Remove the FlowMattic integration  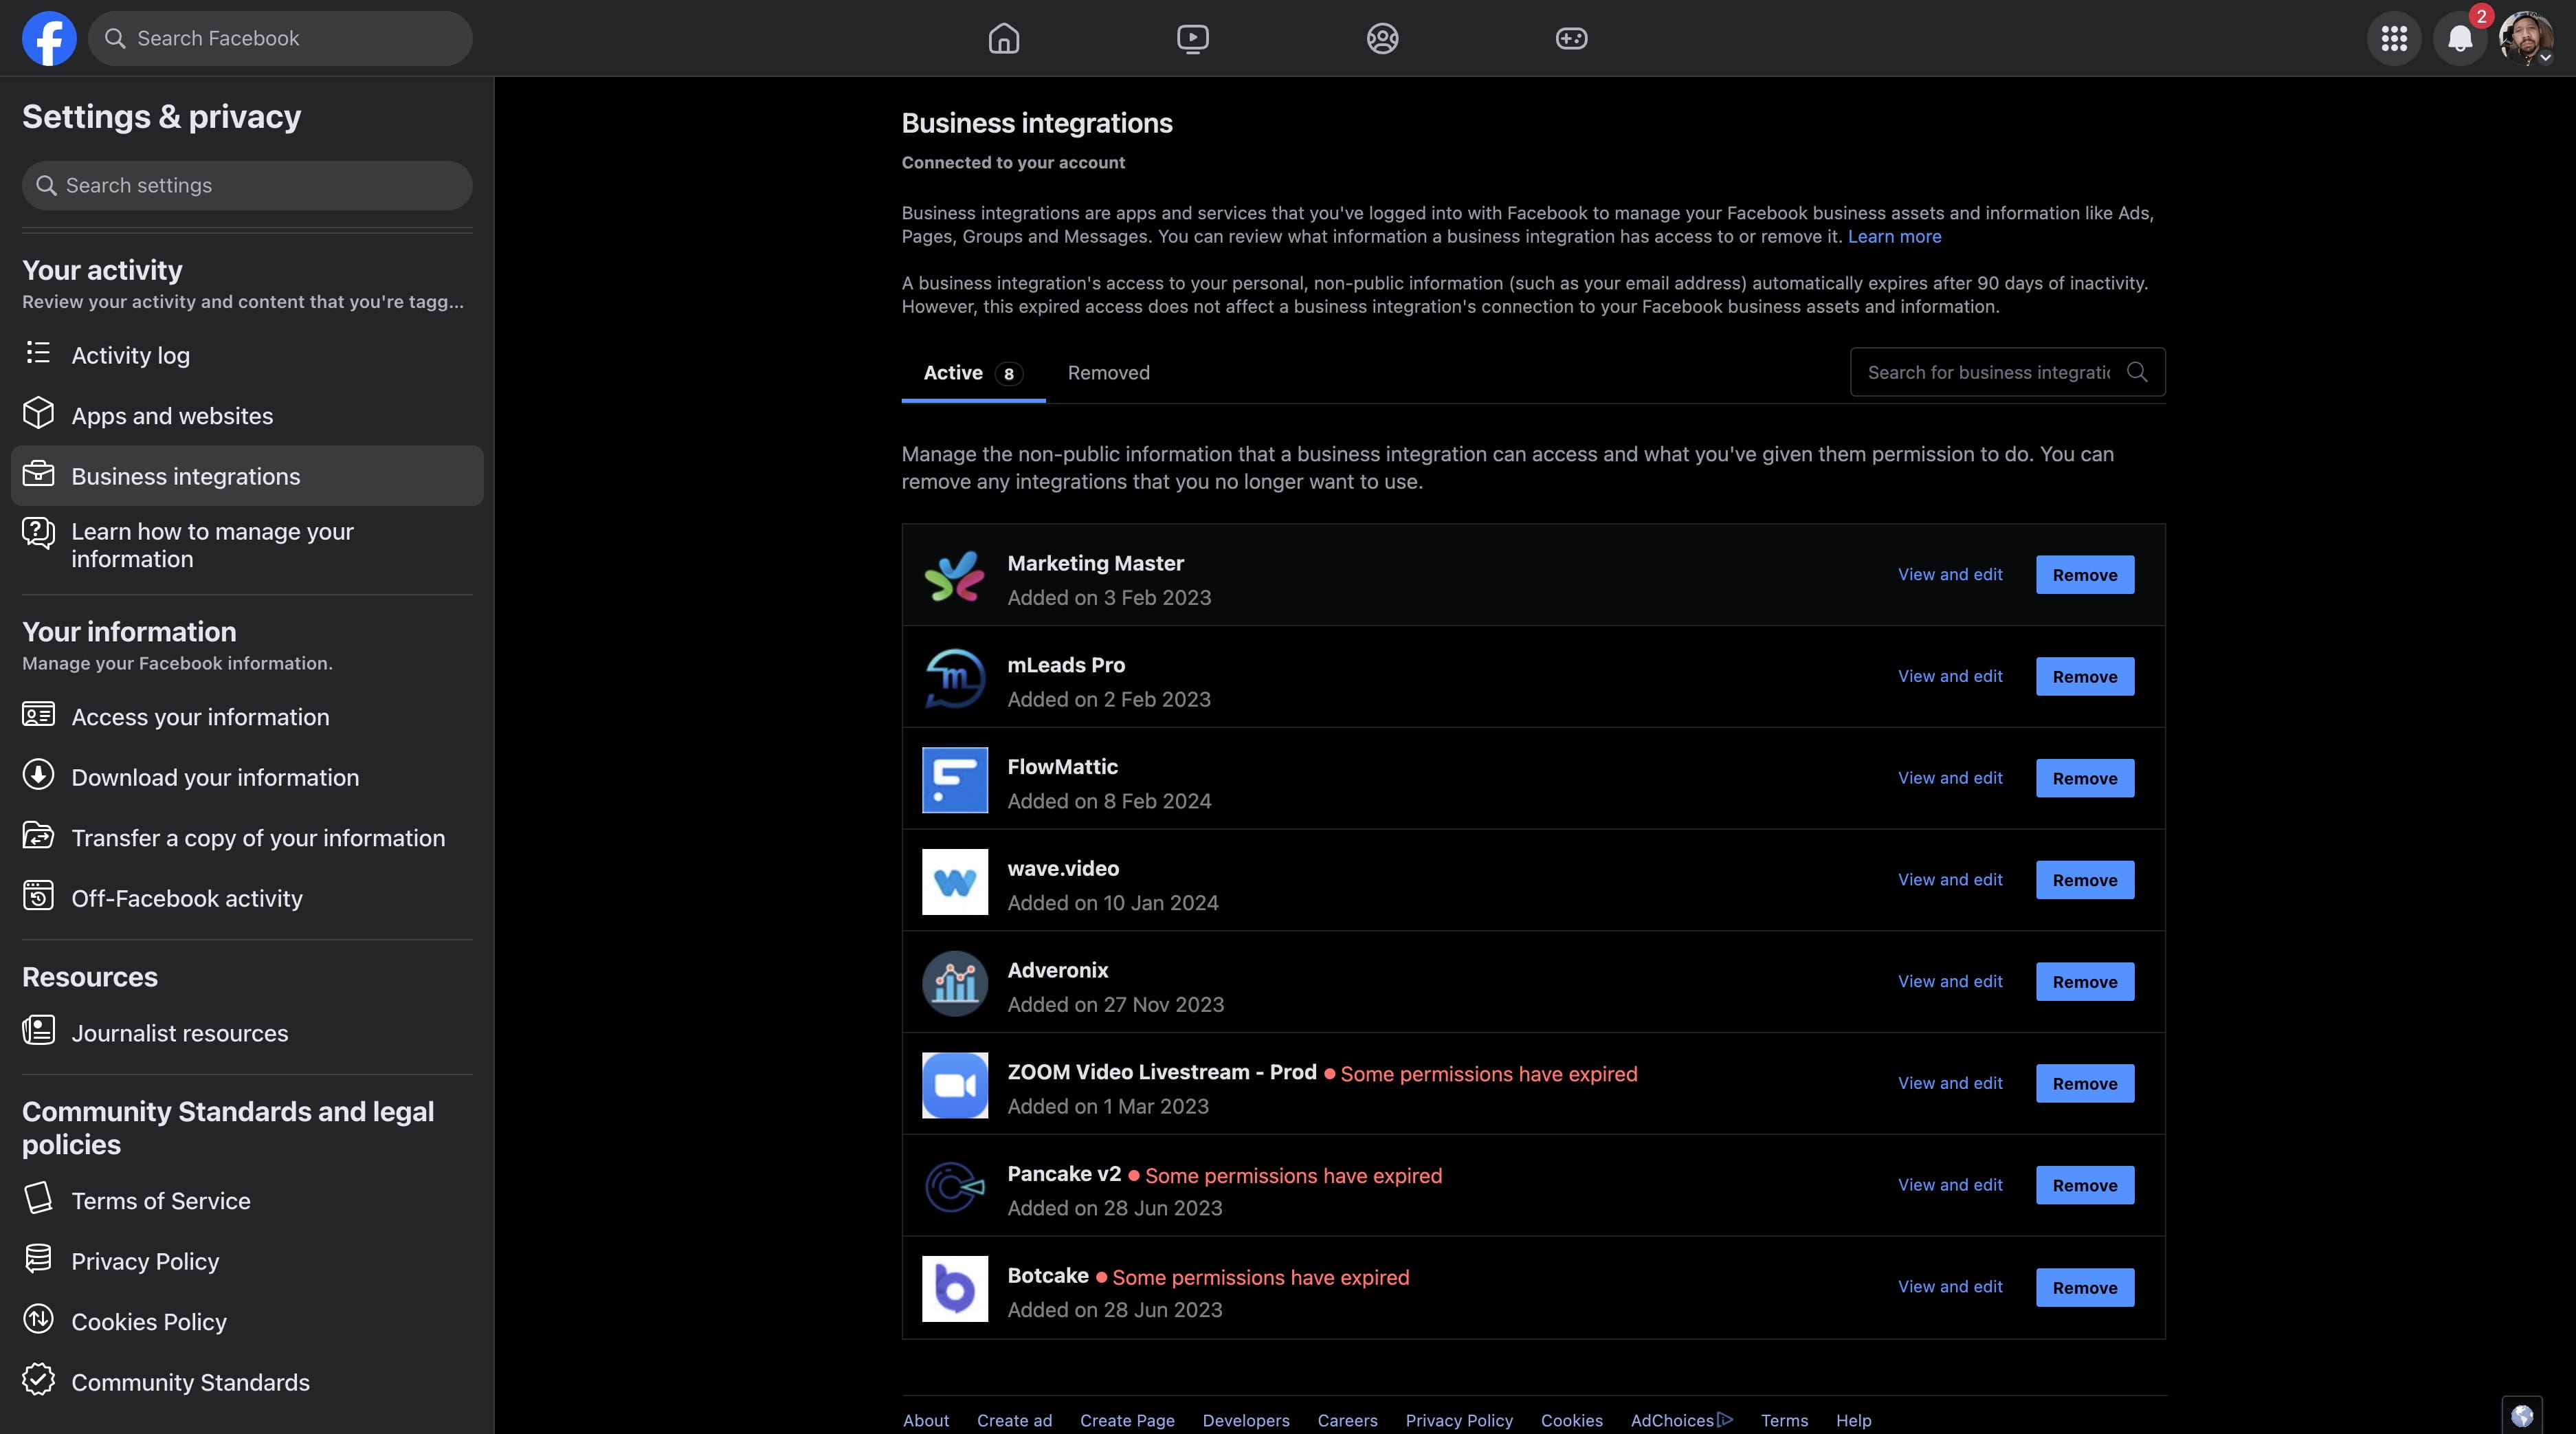coord(2085,779)
